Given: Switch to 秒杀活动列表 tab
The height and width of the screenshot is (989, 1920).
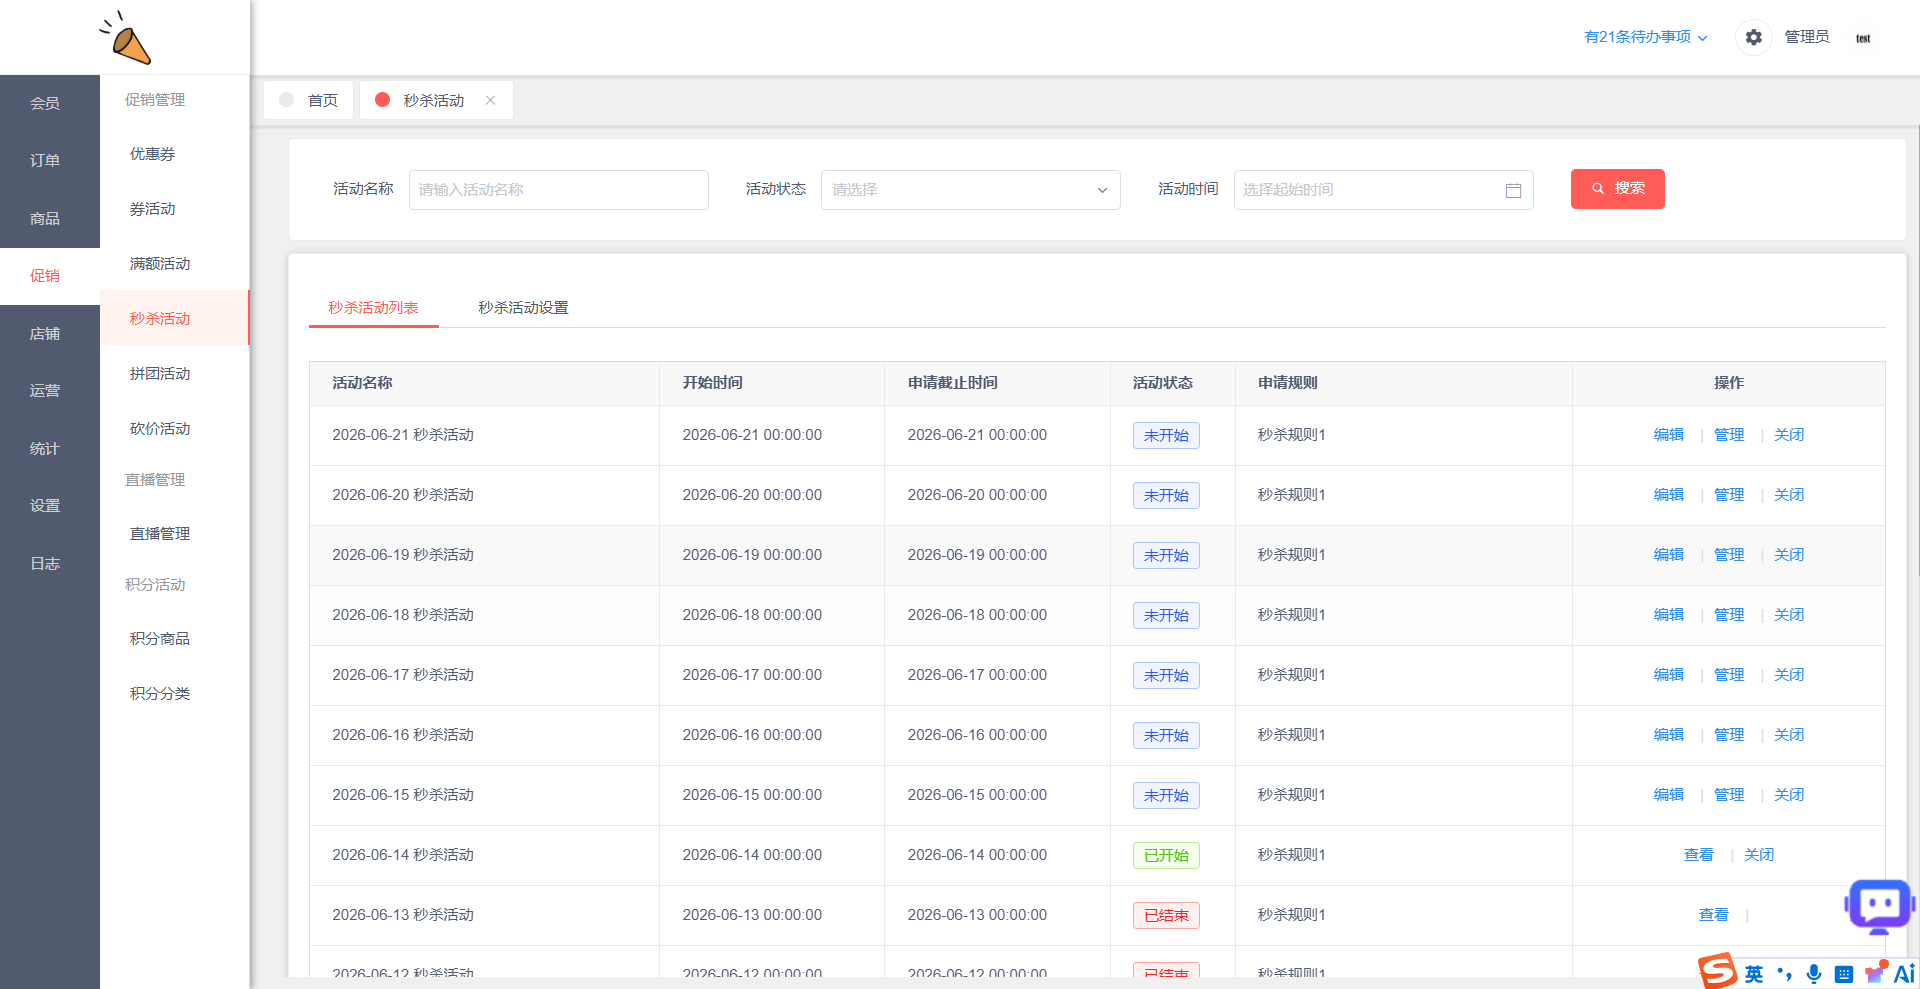Looking at the screenshot, I should pyautogui.click(x=373, y=308).
